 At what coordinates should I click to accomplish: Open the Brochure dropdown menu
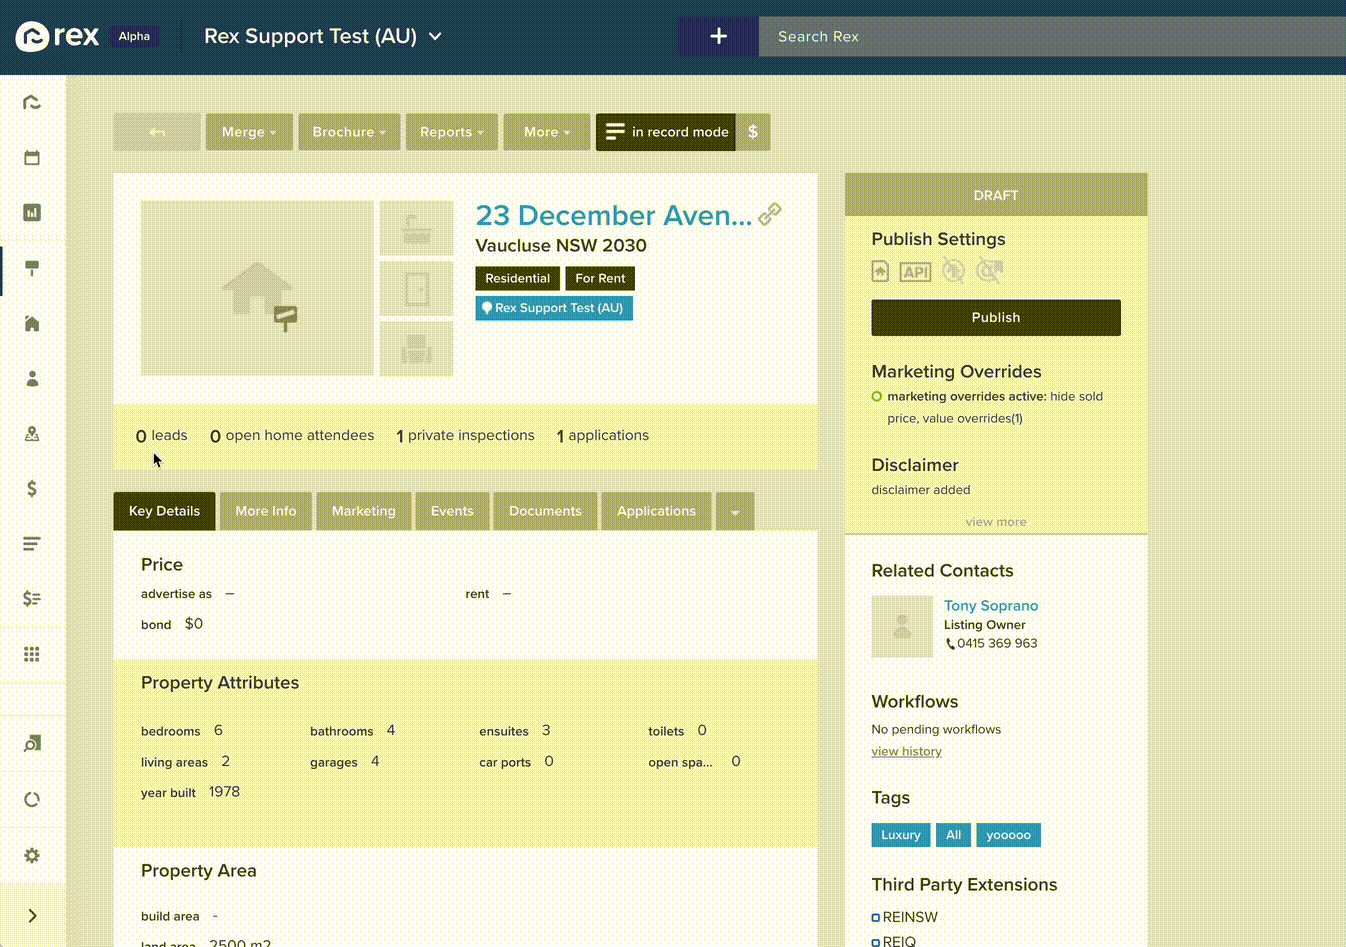click(348, 131)
